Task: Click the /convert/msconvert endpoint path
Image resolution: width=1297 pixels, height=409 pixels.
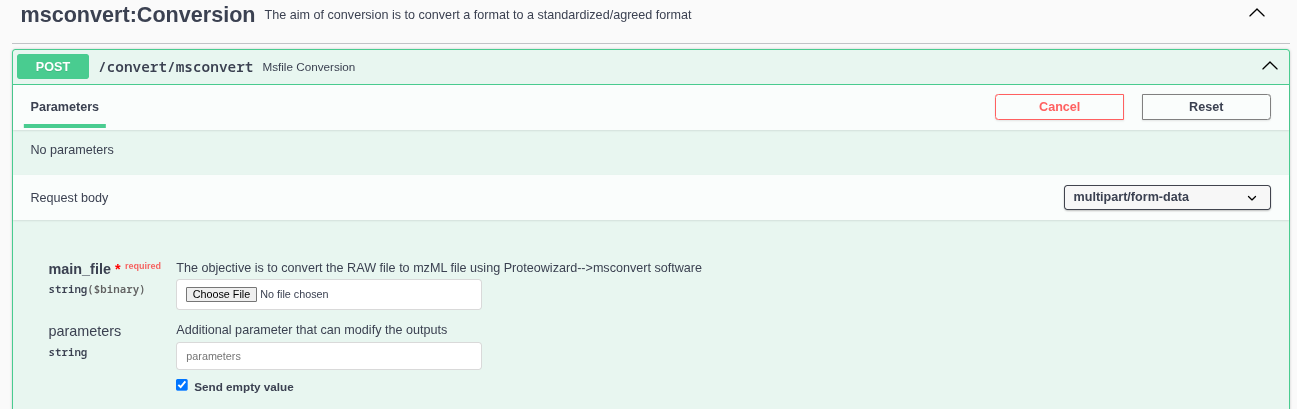Action: 175,67
